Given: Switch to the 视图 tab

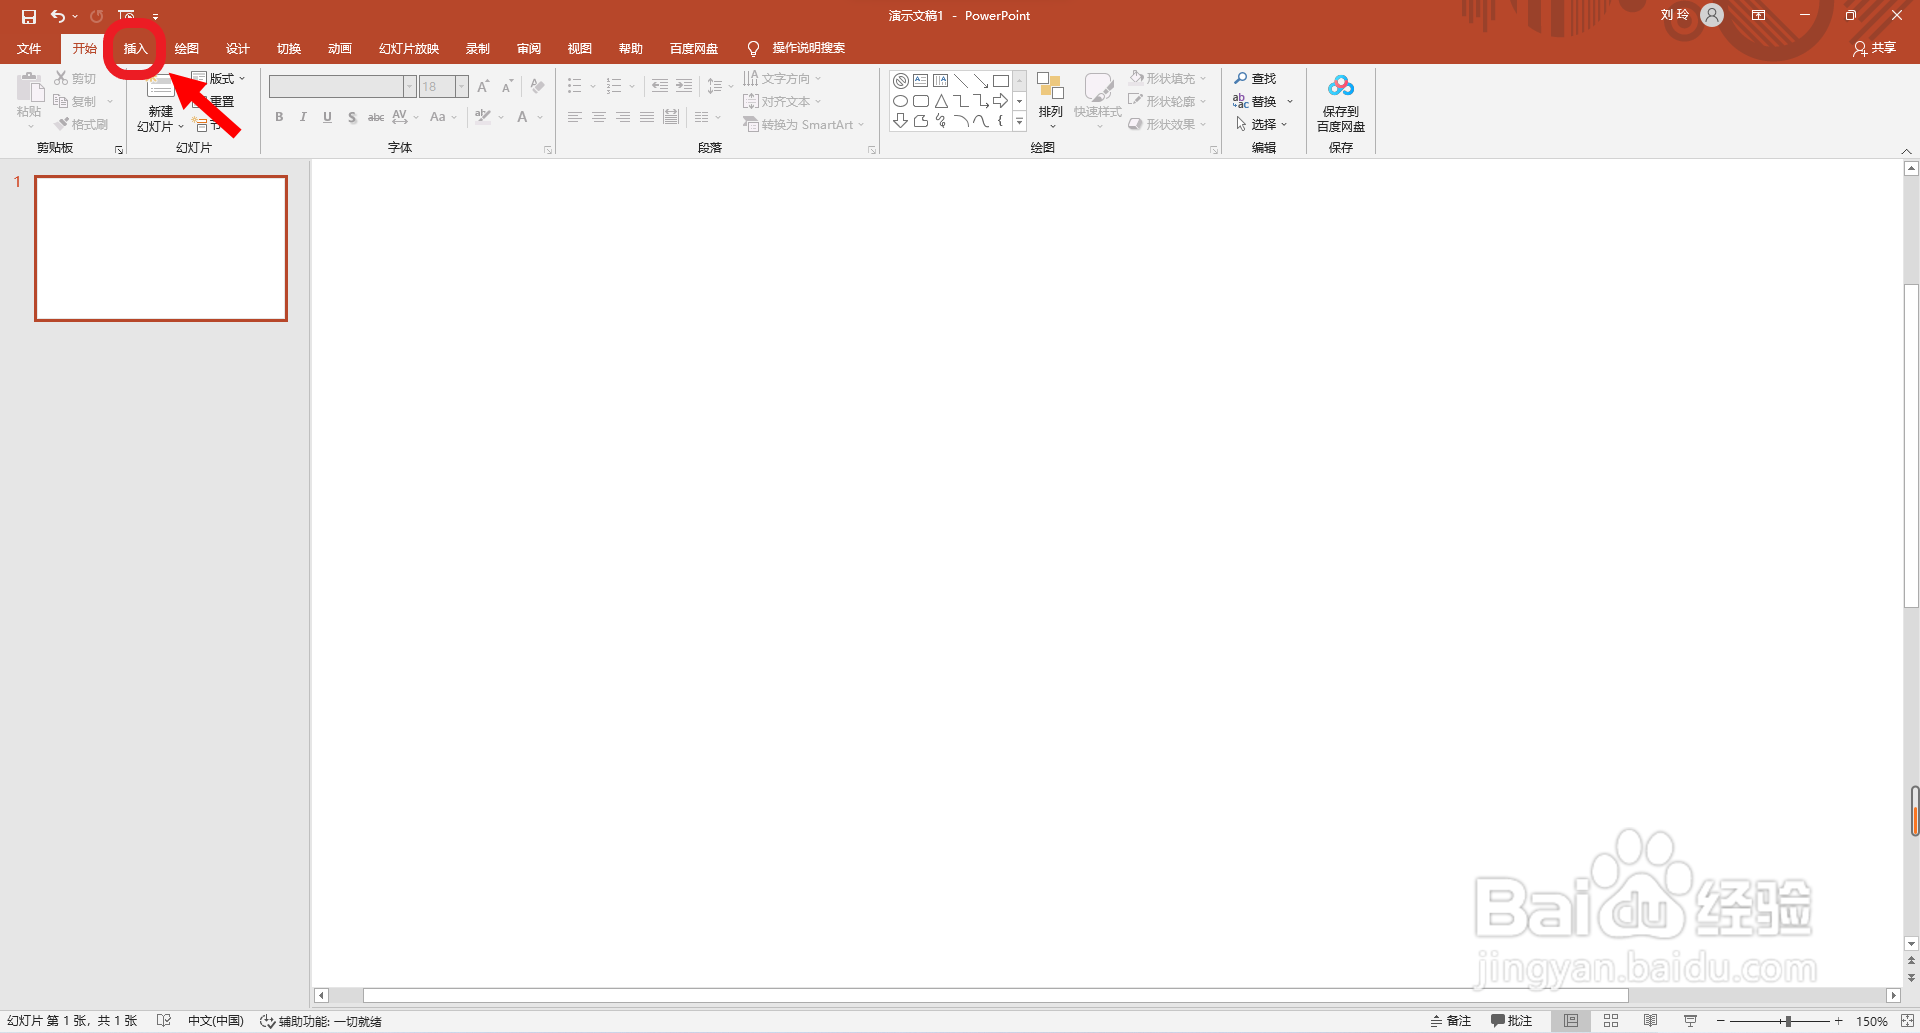Looking at the screenshot, I should click(x=580, y=48).
